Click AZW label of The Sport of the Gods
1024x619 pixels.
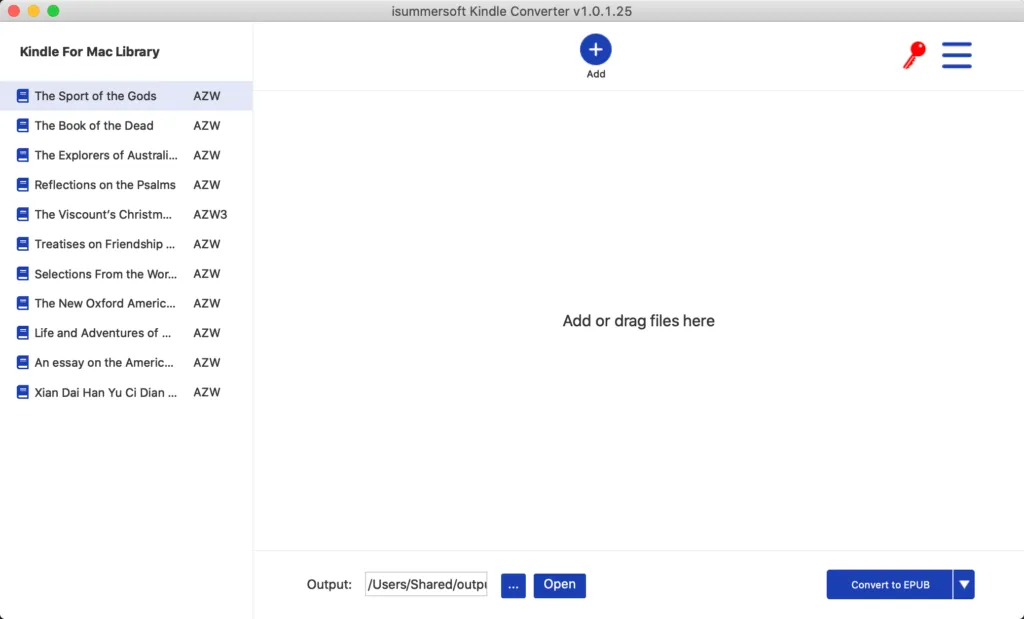pyautogui.click(x=207, y=96)
